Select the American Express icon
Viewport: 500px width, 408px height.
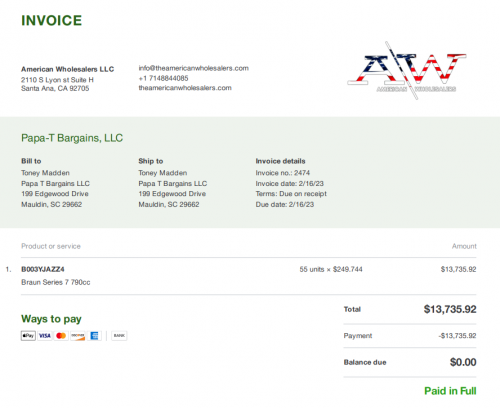(x=94, y=336)
